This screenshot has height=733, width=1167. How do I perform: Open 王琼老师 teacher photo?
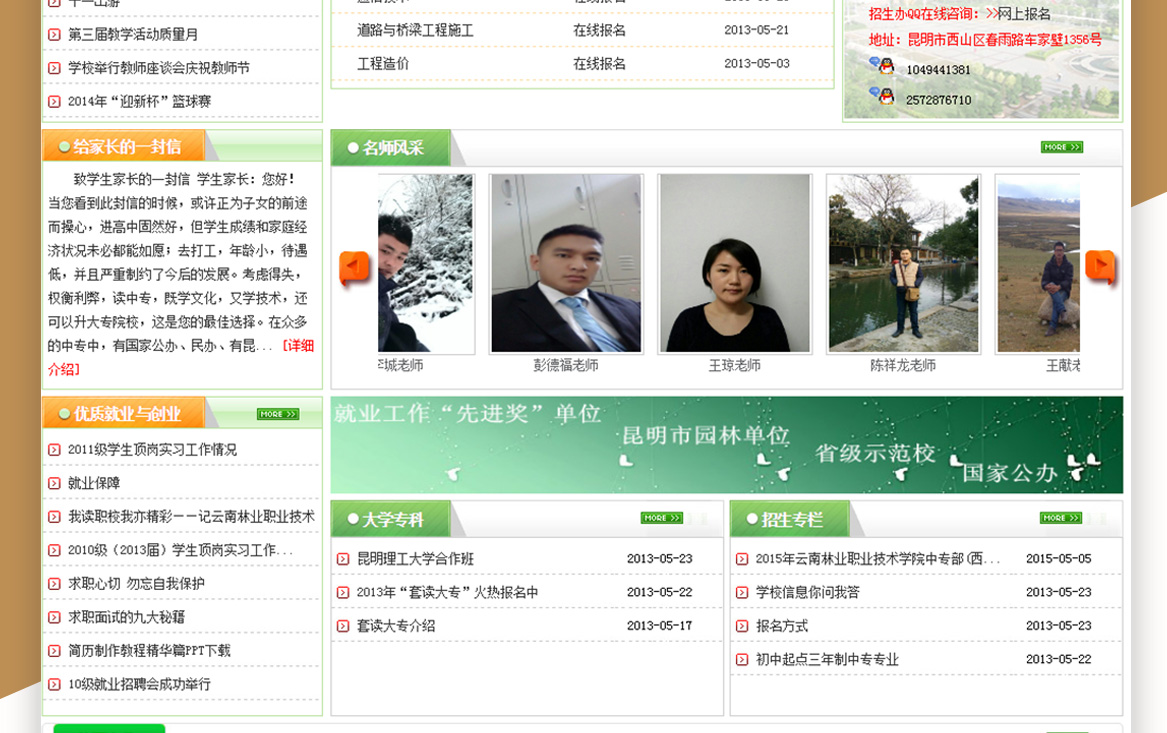click(x=734, y=264)
